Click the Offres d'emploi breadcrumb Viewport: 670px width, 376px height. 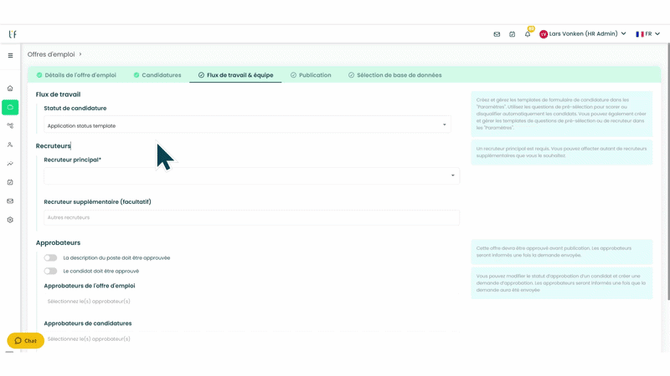[51, 54]
